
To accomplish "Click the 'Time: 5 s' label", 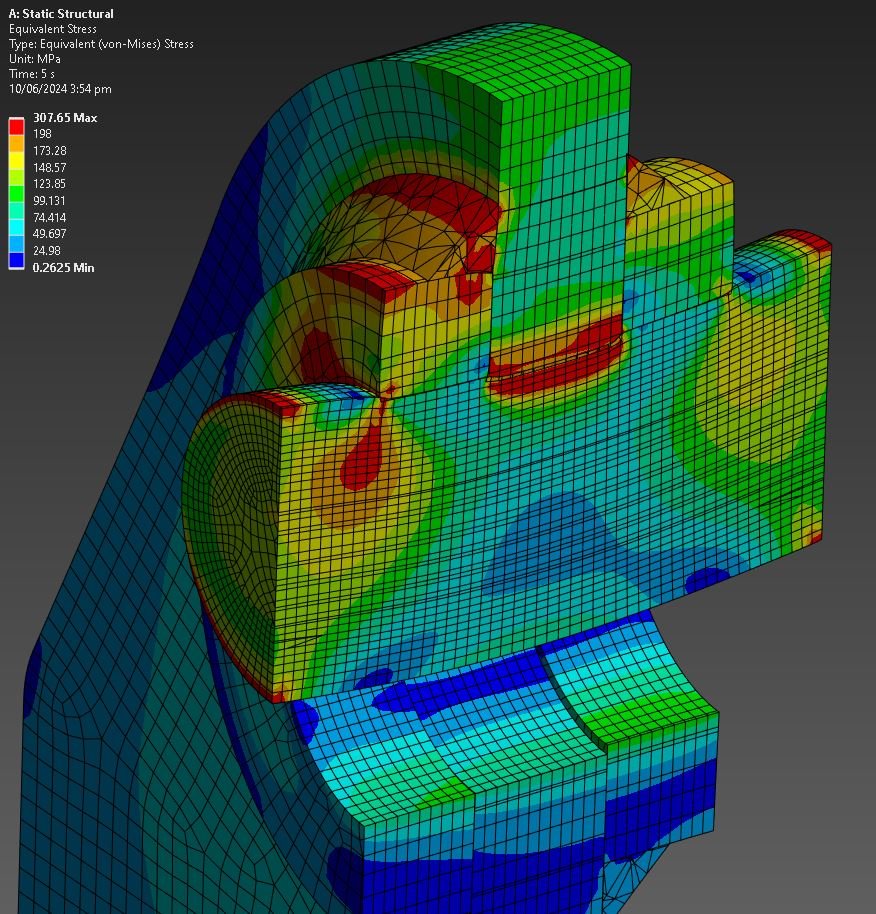I will (32, 74).
